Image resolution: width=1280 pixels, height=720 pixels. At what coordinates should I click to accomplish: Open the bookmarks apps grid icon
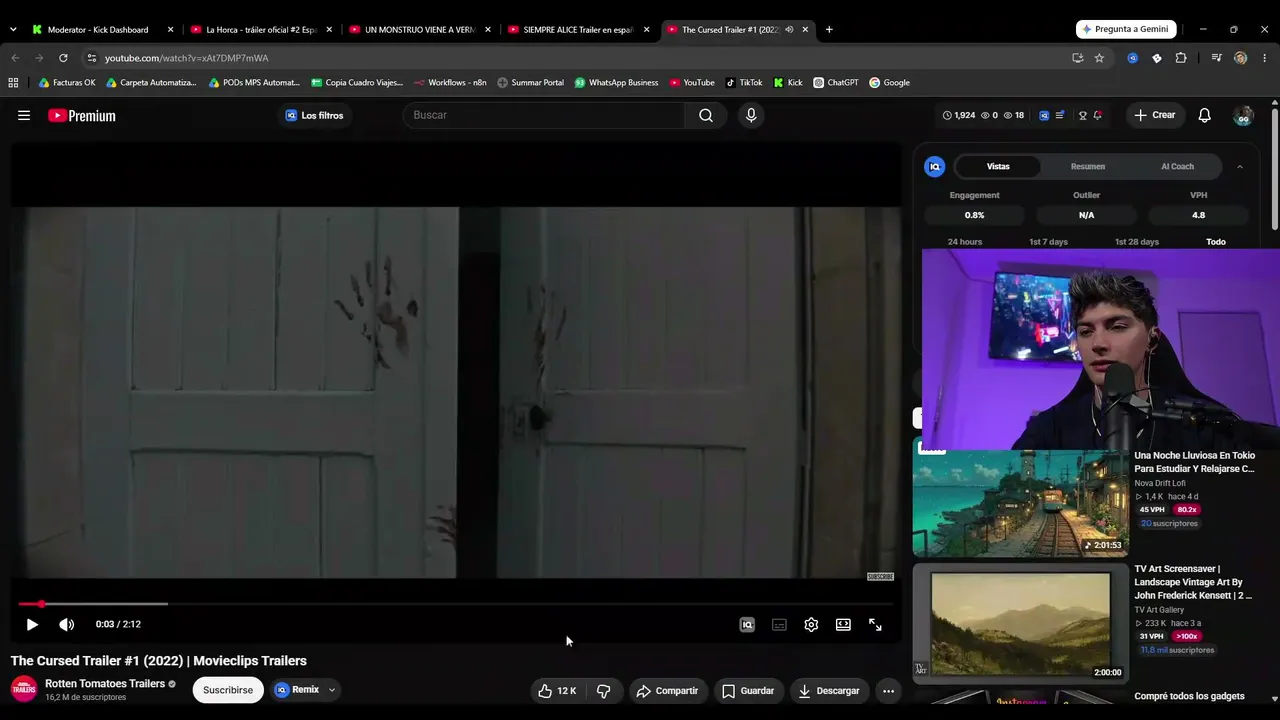(13, 83)
